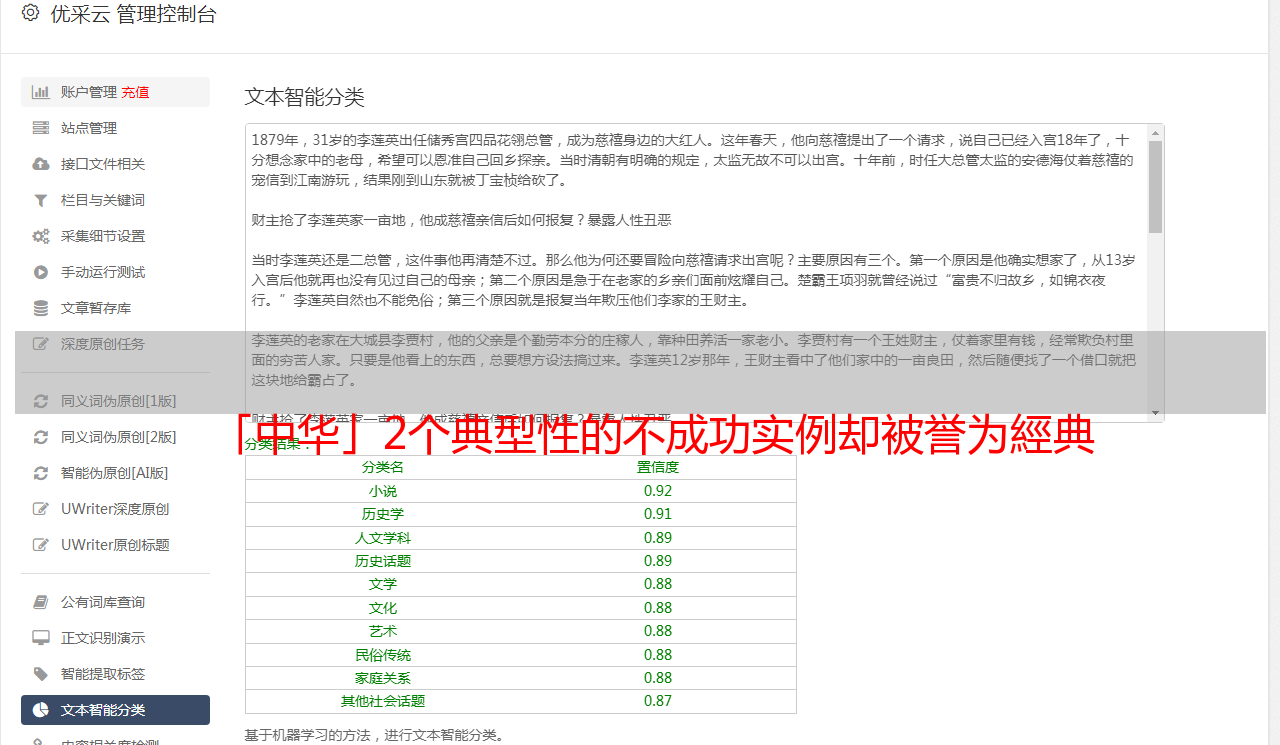Click the 文章暂存库 database icon

pos(41,308)
